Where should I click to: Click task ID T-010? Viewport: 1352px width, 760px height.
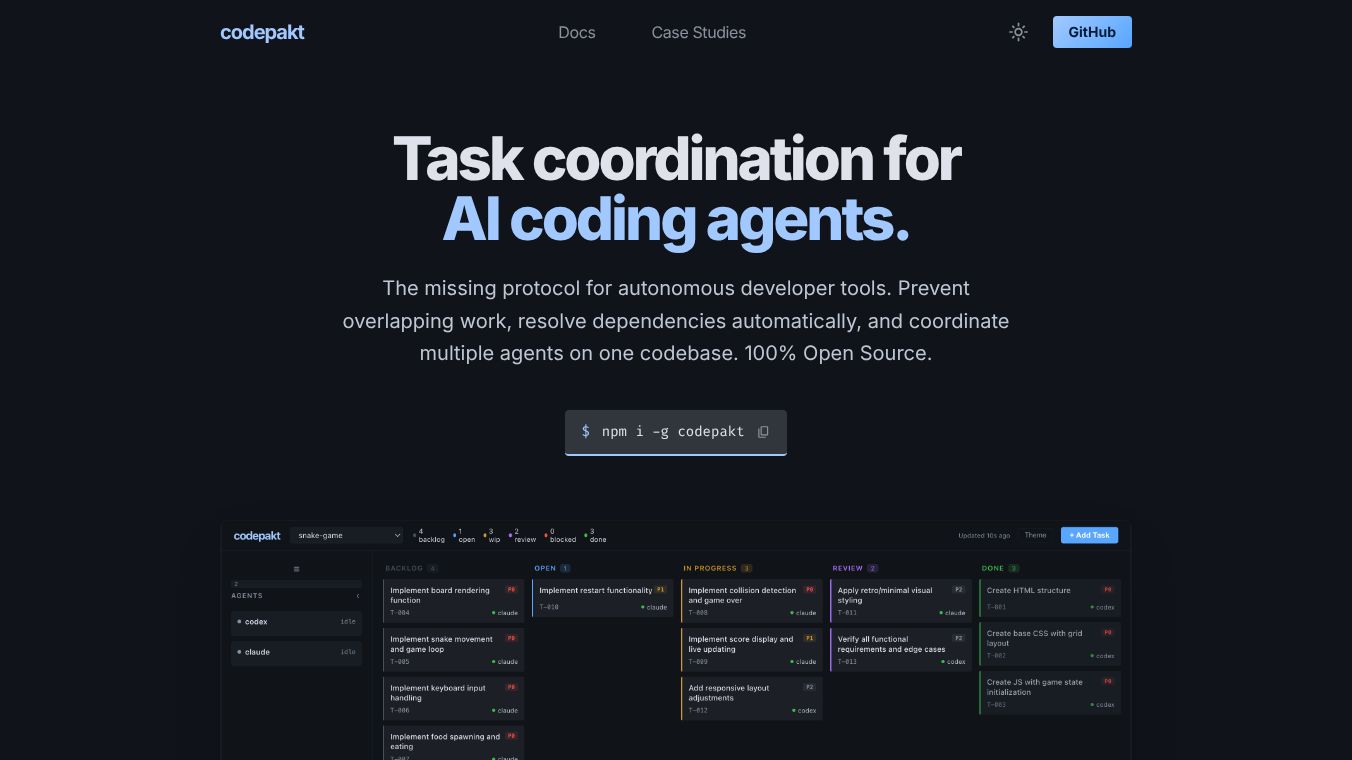(x=549, y=607)
